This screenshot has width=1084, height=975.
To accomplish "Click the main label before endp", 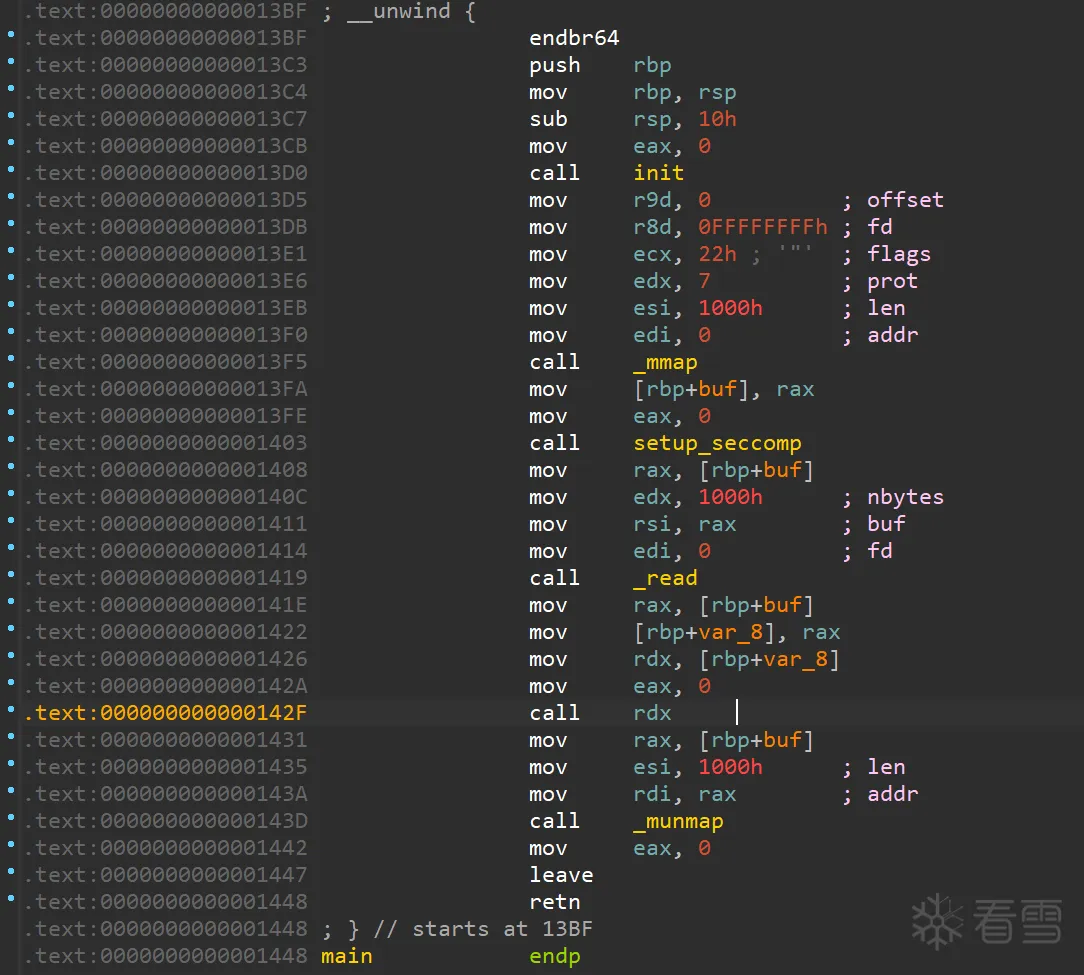I will 346,956.
